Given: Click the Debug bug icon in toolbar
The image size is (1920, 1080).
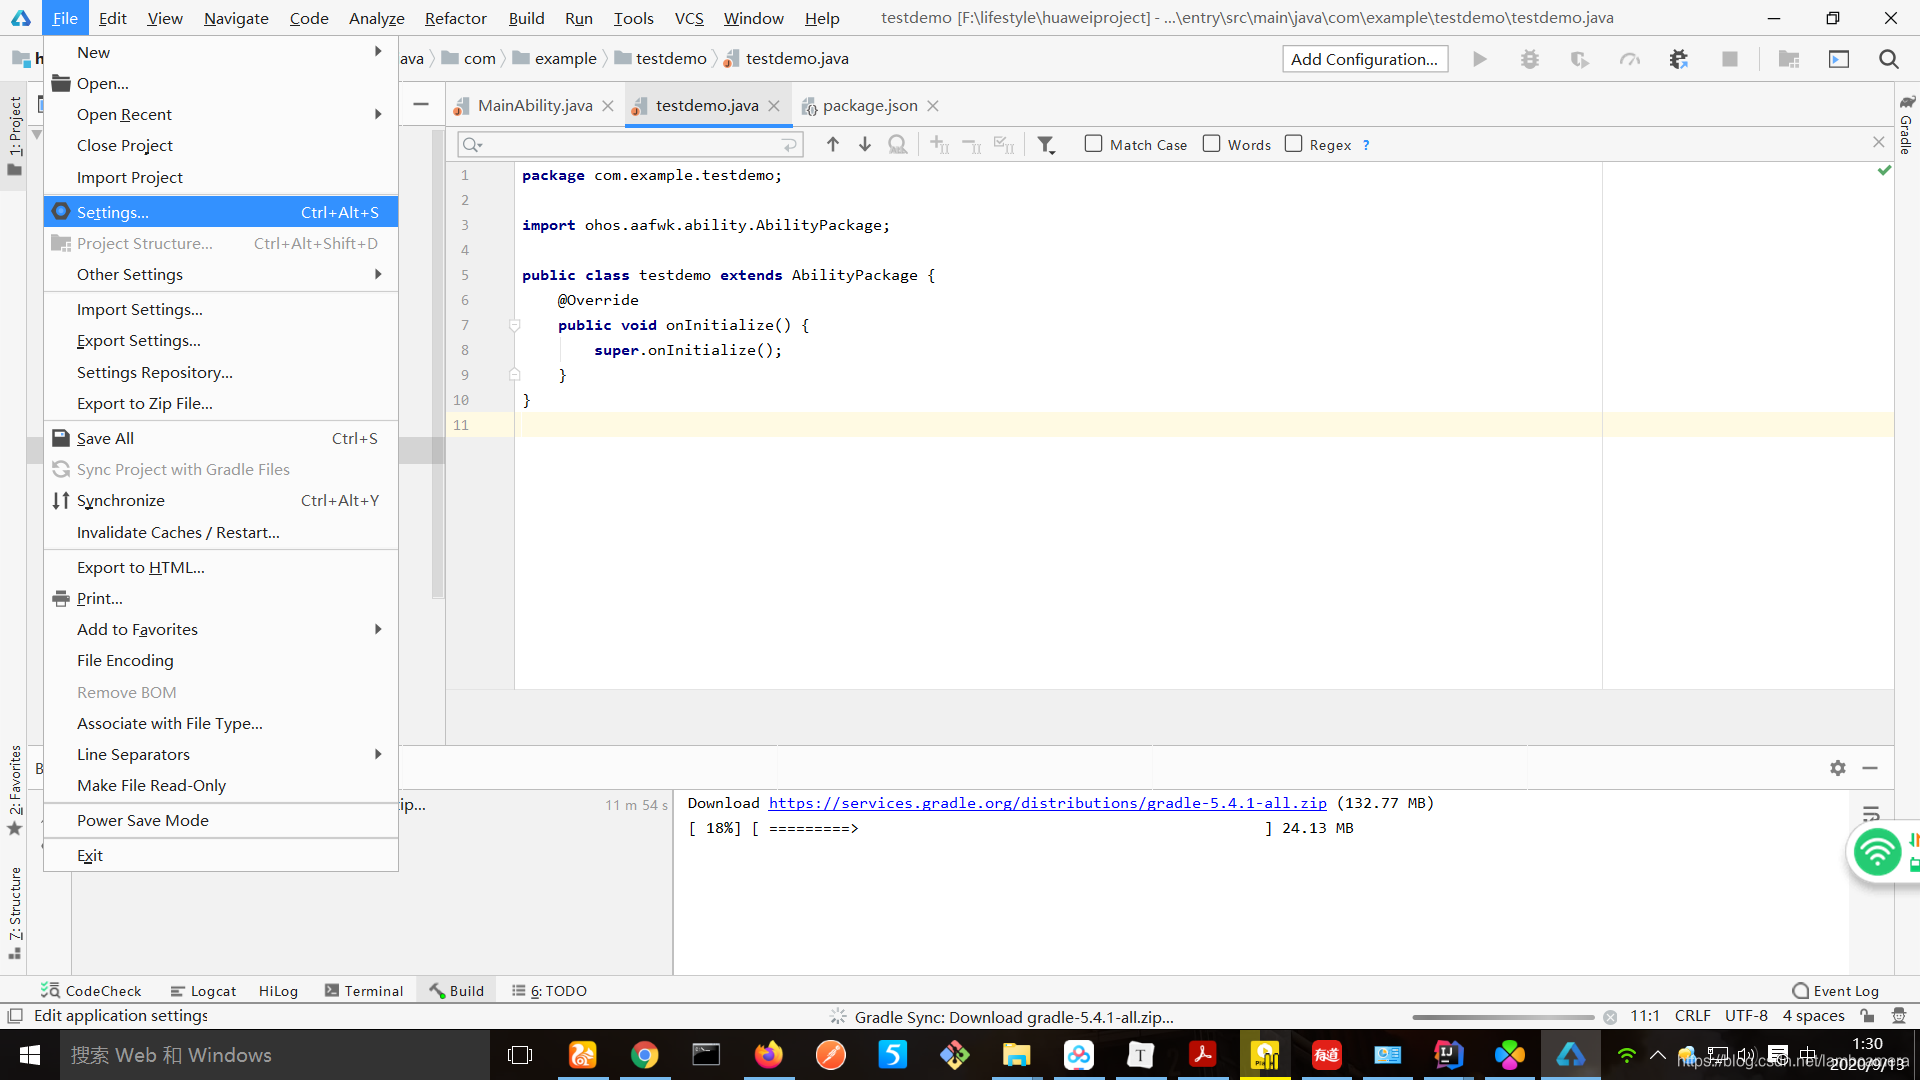Looking at the screenshot, I should pyautogui.click(x=1529, y=59).
